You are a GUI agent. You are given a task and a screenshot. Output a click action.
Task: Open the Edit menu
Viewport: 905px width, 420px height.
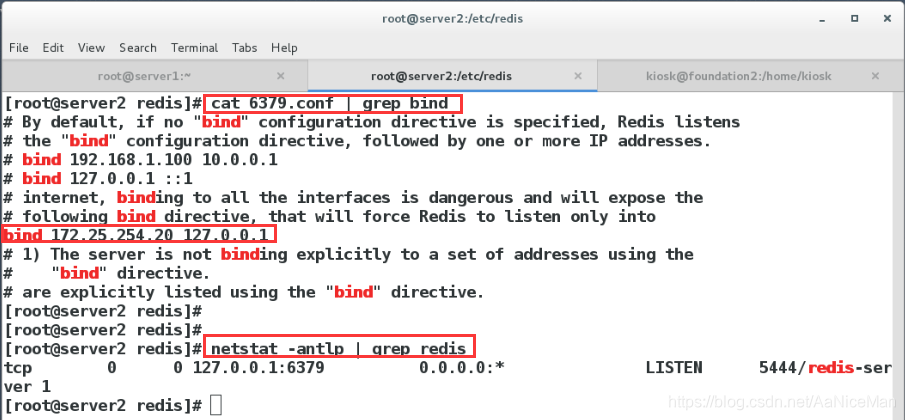pyautogui.click(x=53, y=48)
